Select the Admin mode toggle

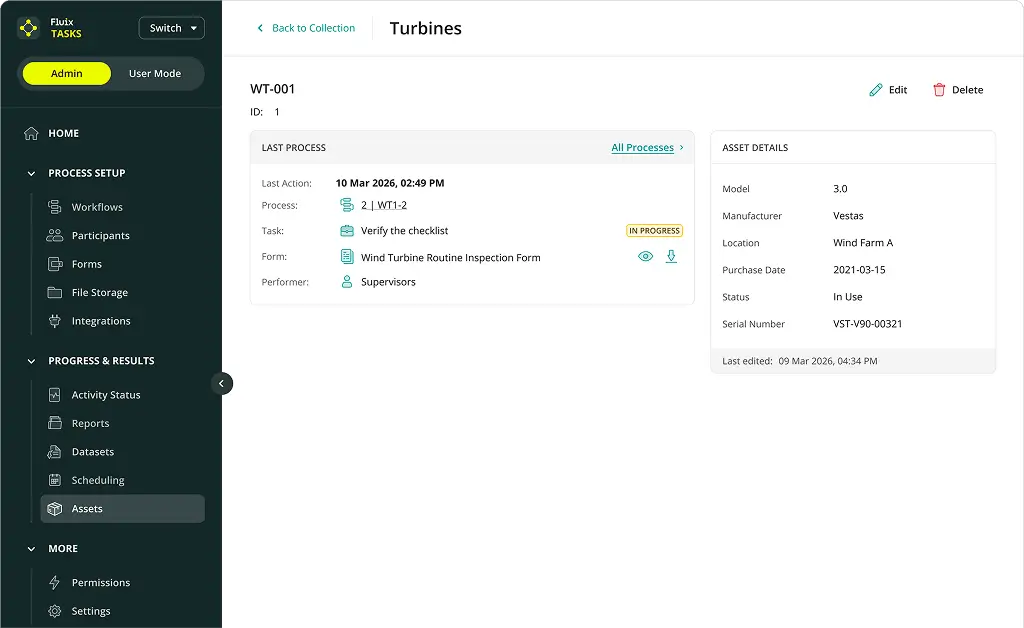click(67, 74)
